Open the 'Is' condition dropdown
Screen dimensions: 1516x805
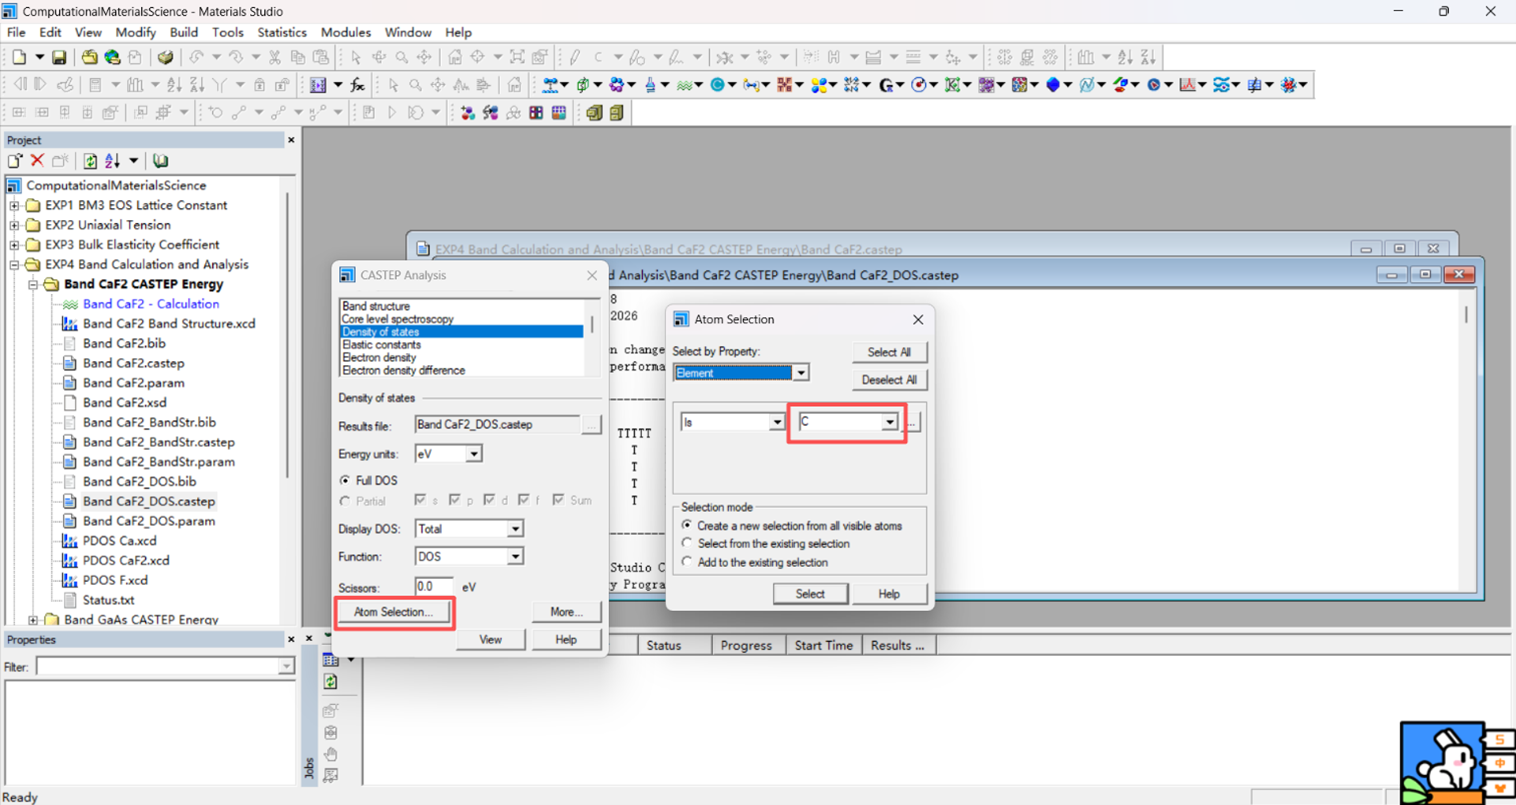pos(777,423)
